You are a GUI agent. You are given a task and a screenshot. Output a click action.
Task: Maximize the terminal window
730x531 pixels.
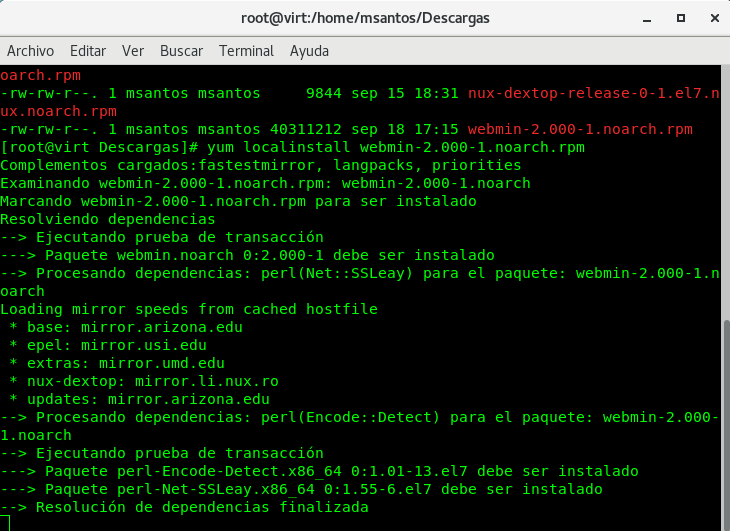coord(681,18)
